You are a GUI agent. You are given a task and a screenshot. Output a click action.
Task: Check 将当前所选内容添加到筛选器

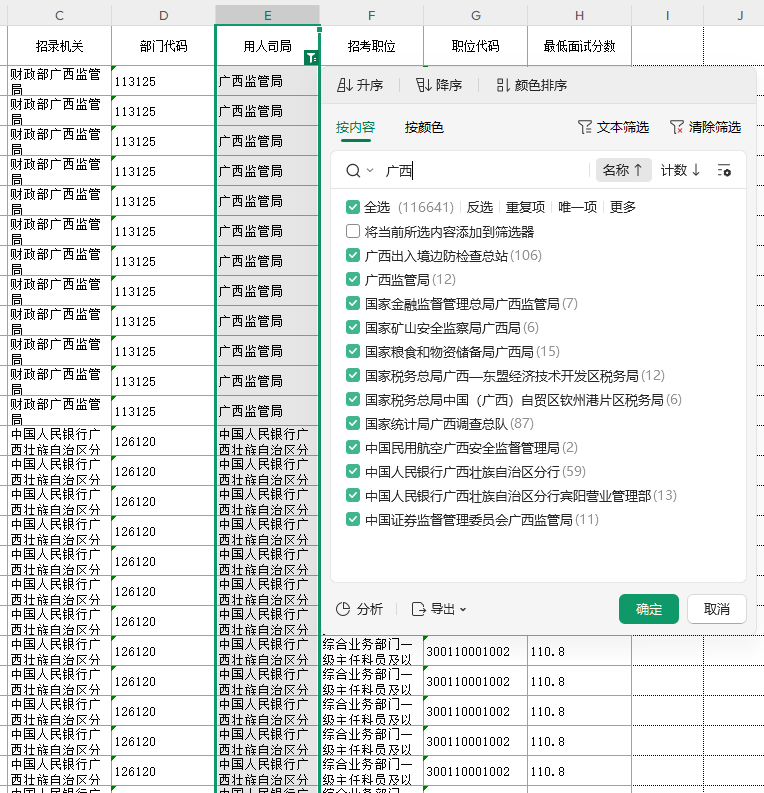[352, 232]
